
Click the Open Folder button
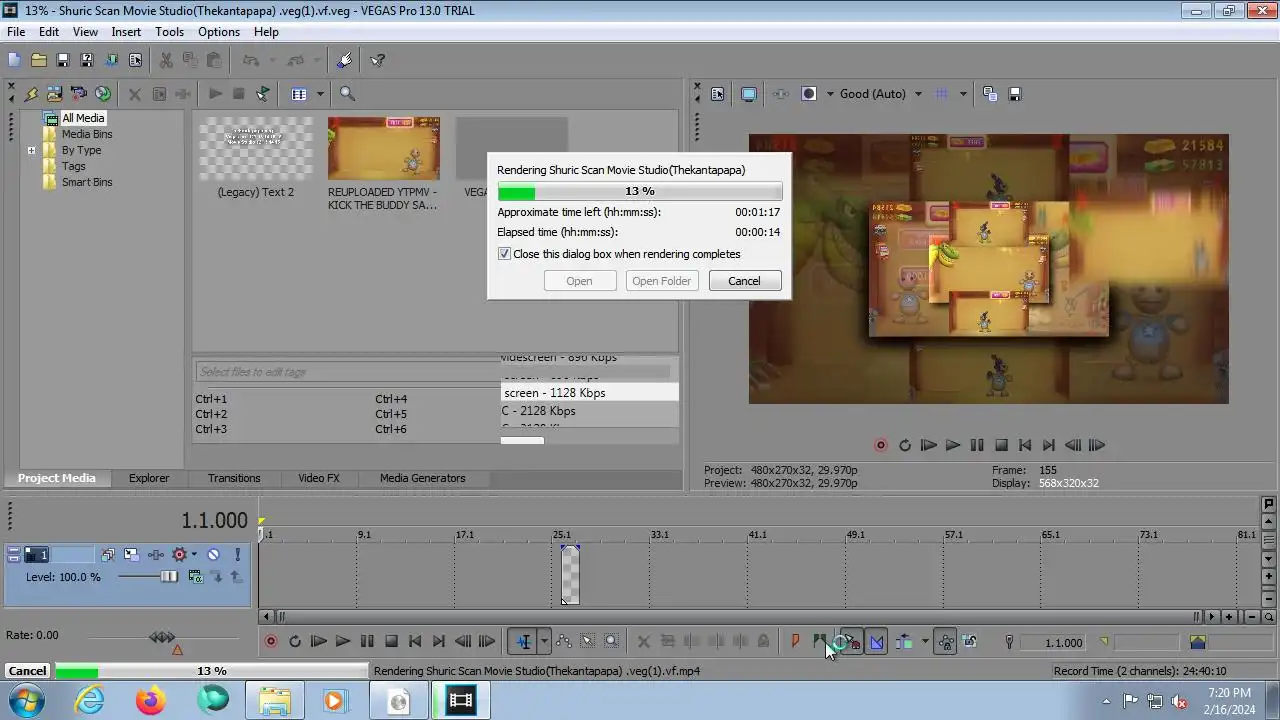coord(661,281)
